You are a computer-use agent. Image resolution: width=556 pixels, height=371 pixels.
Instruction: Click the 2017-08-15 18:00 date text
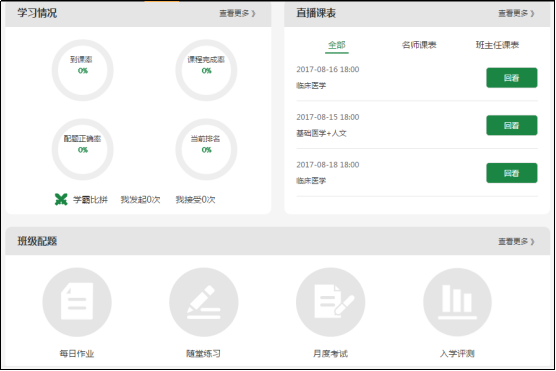pos(328,117)
